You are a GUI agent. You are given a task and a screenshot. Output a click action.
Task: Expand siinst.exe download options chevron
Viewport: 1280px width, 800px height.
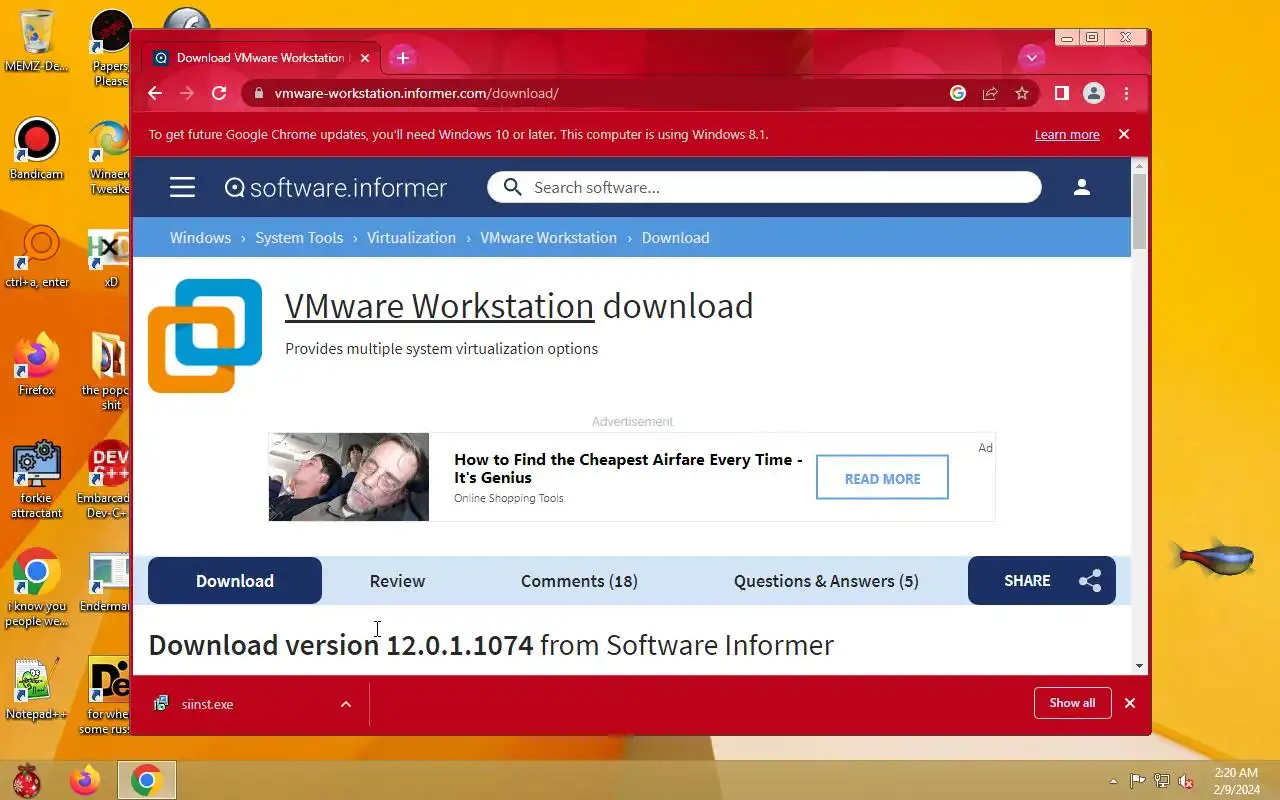pos(346,704)
